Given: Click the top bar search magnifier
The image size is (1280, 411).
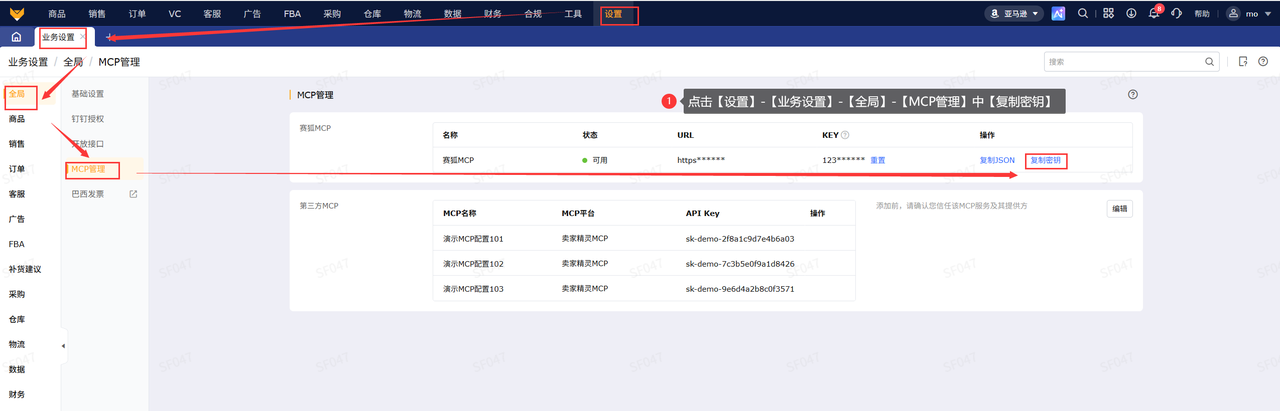Looking at the screenshot, I should click(x=1083, y=14).
